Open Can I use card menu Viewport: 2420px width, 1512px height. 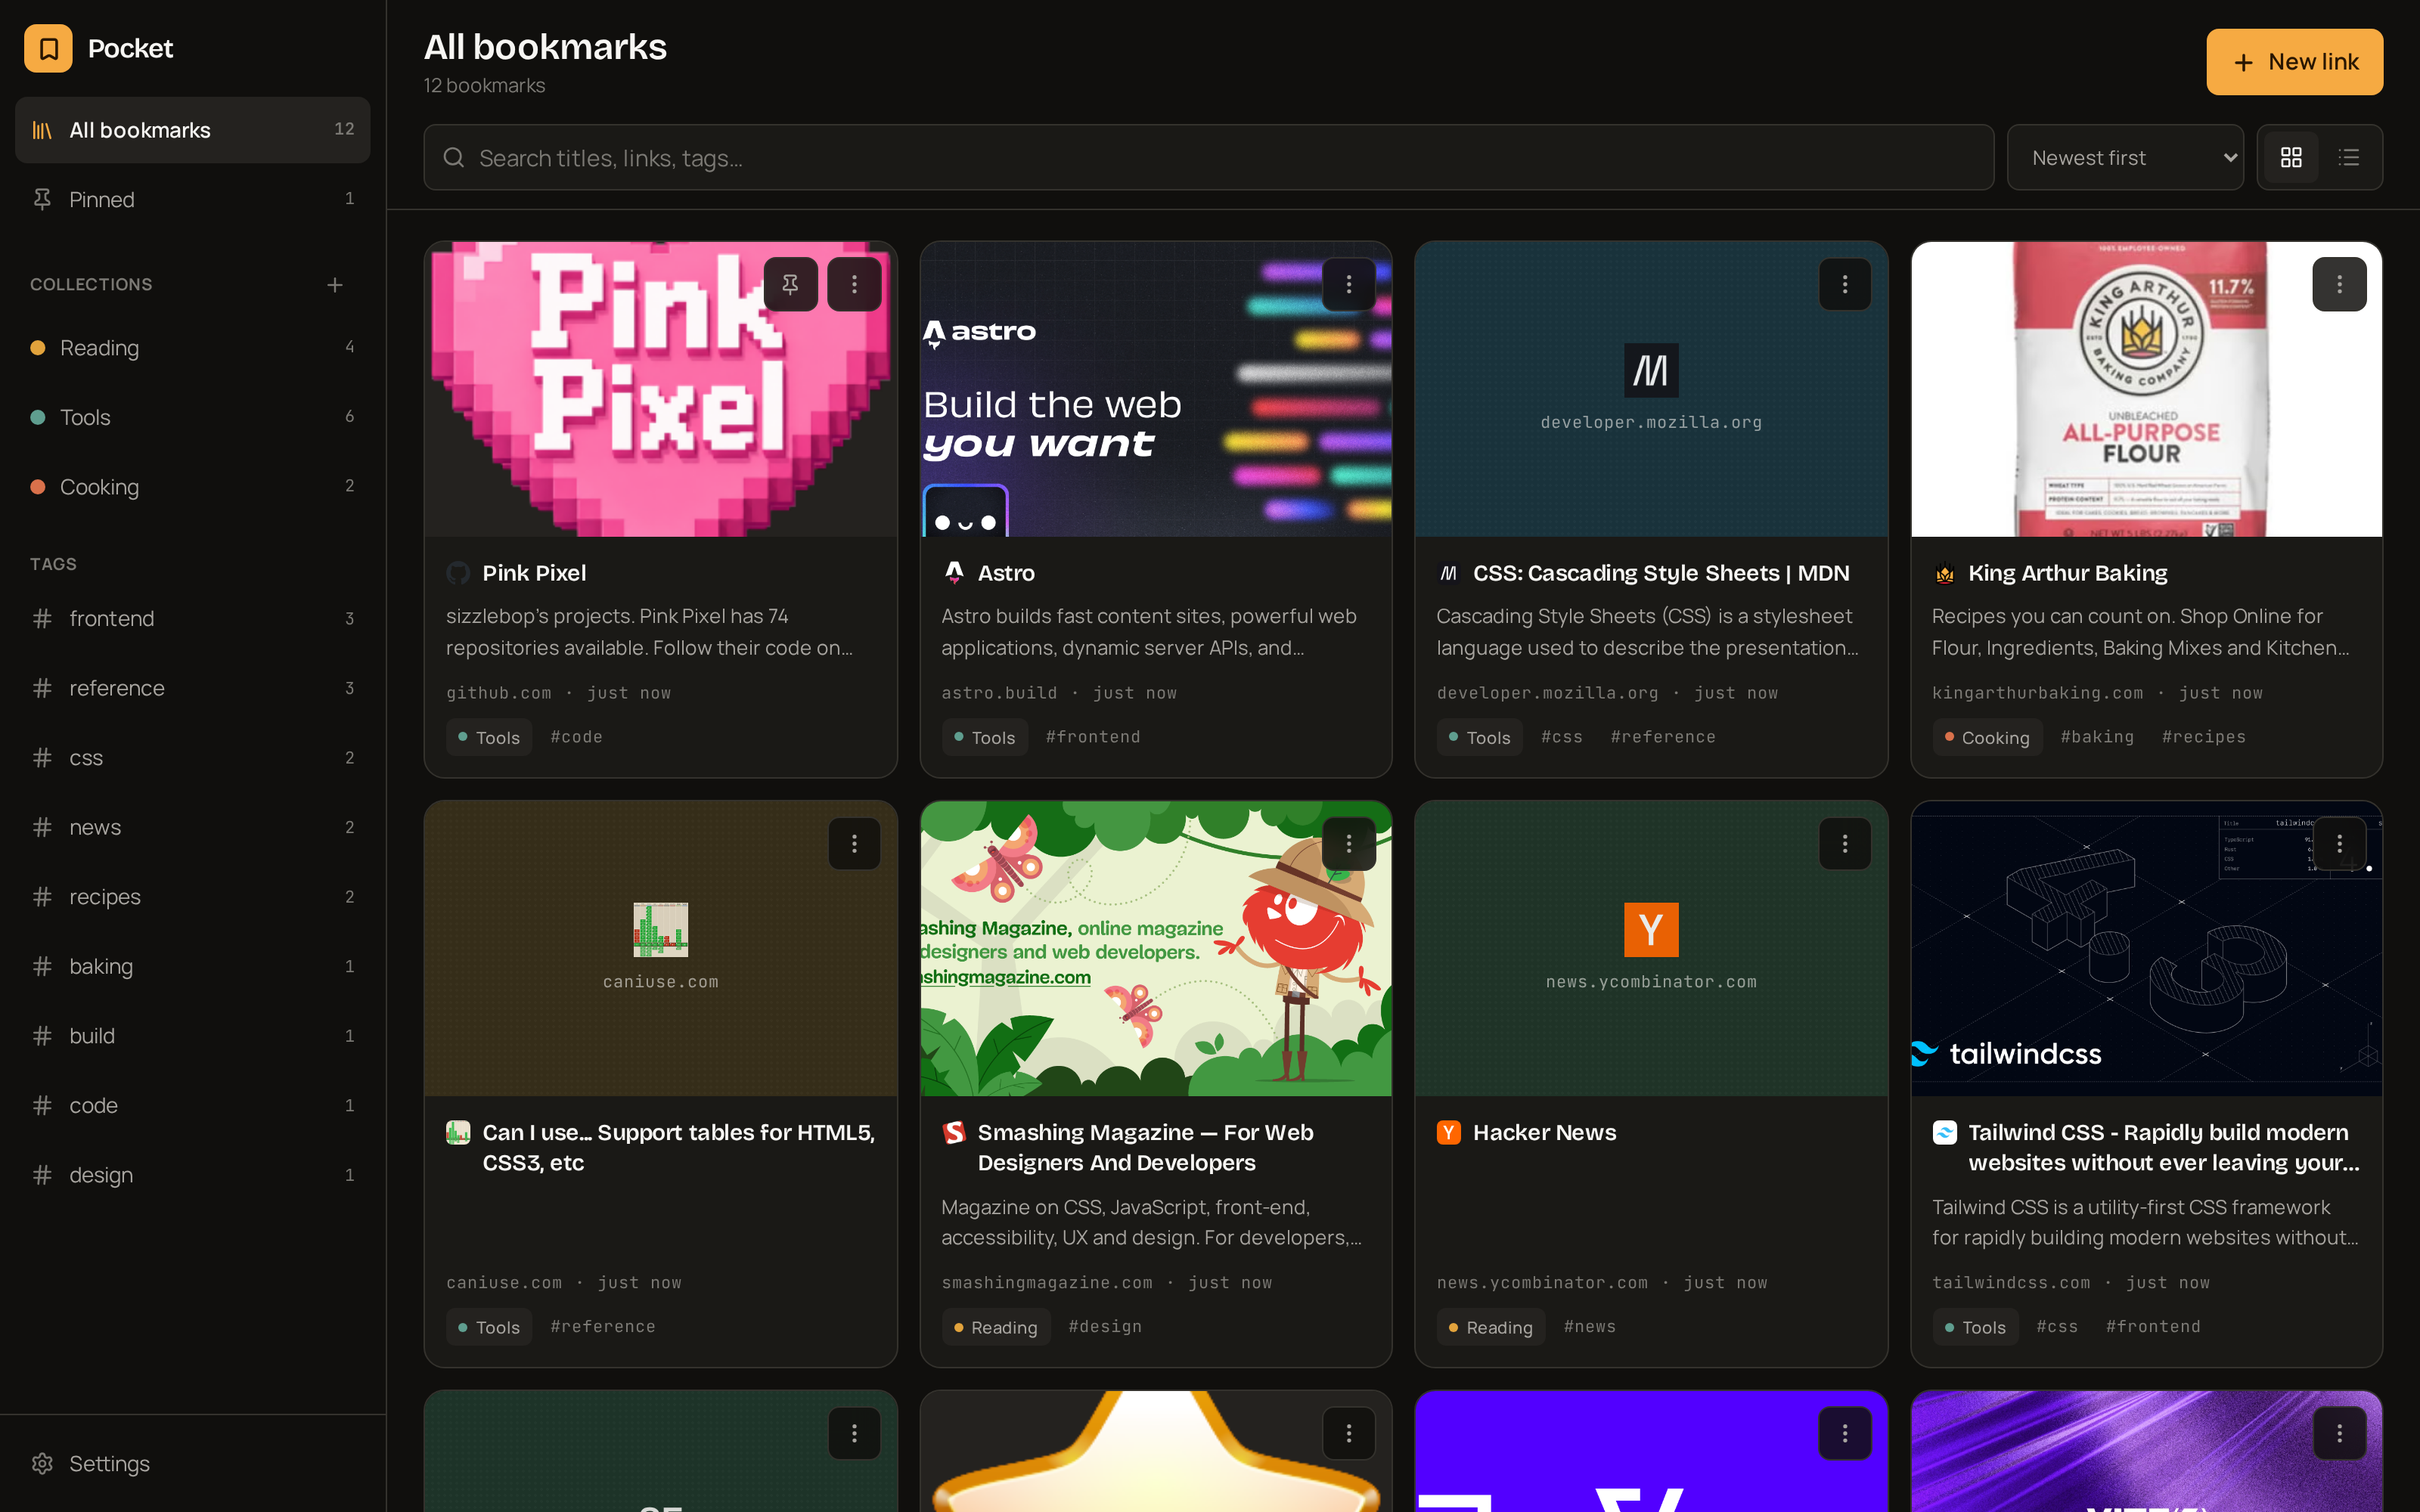pyautogui.click(x=854, y=844)
